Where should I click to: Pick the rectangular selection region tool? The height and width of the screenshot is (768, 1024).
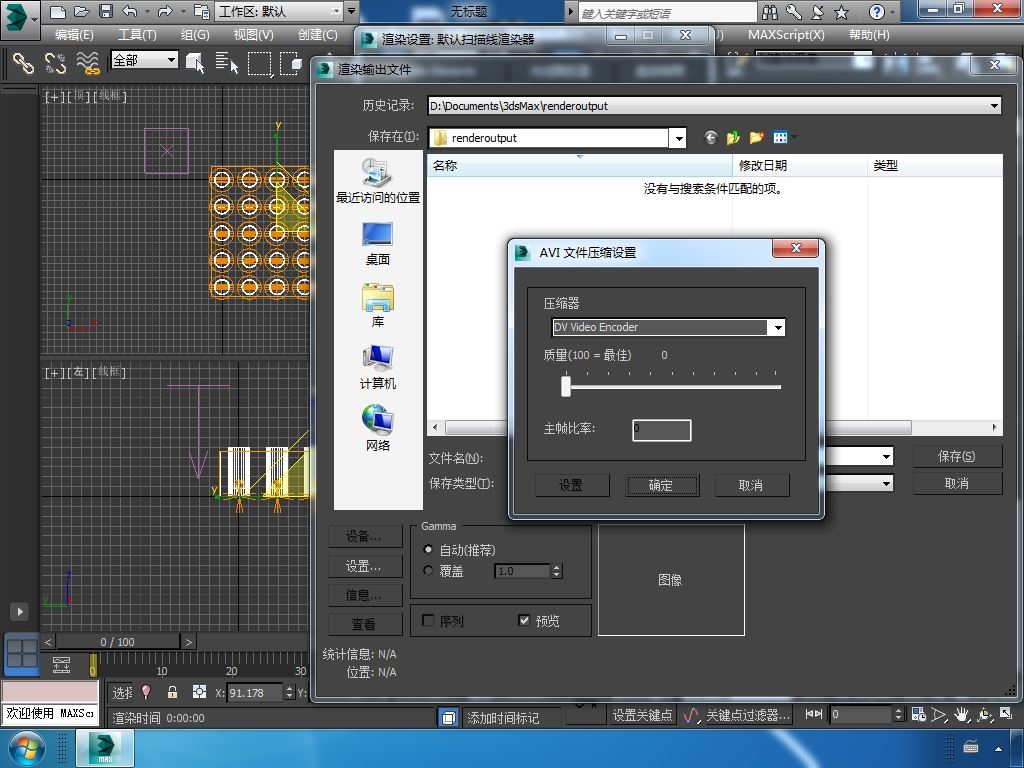pos(259,63)
